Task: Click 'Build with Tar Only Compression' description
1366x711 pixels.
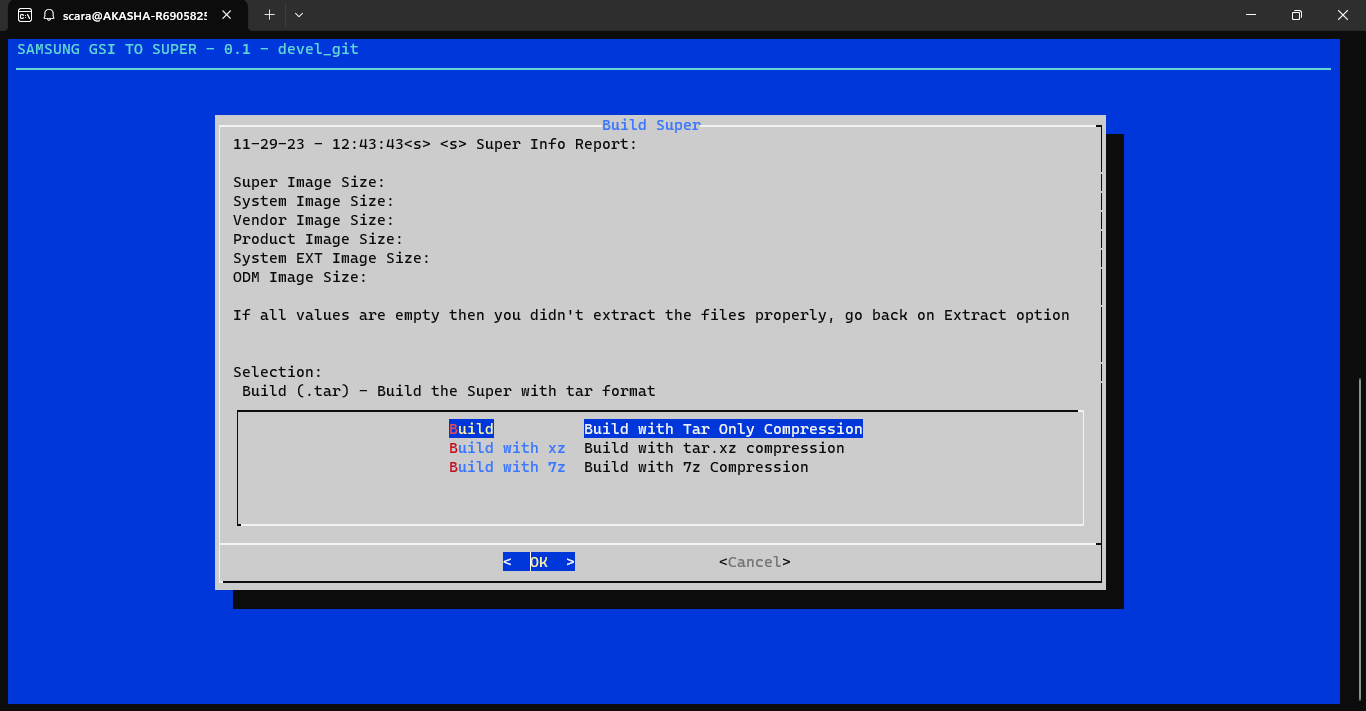Action: coord(723,429)
